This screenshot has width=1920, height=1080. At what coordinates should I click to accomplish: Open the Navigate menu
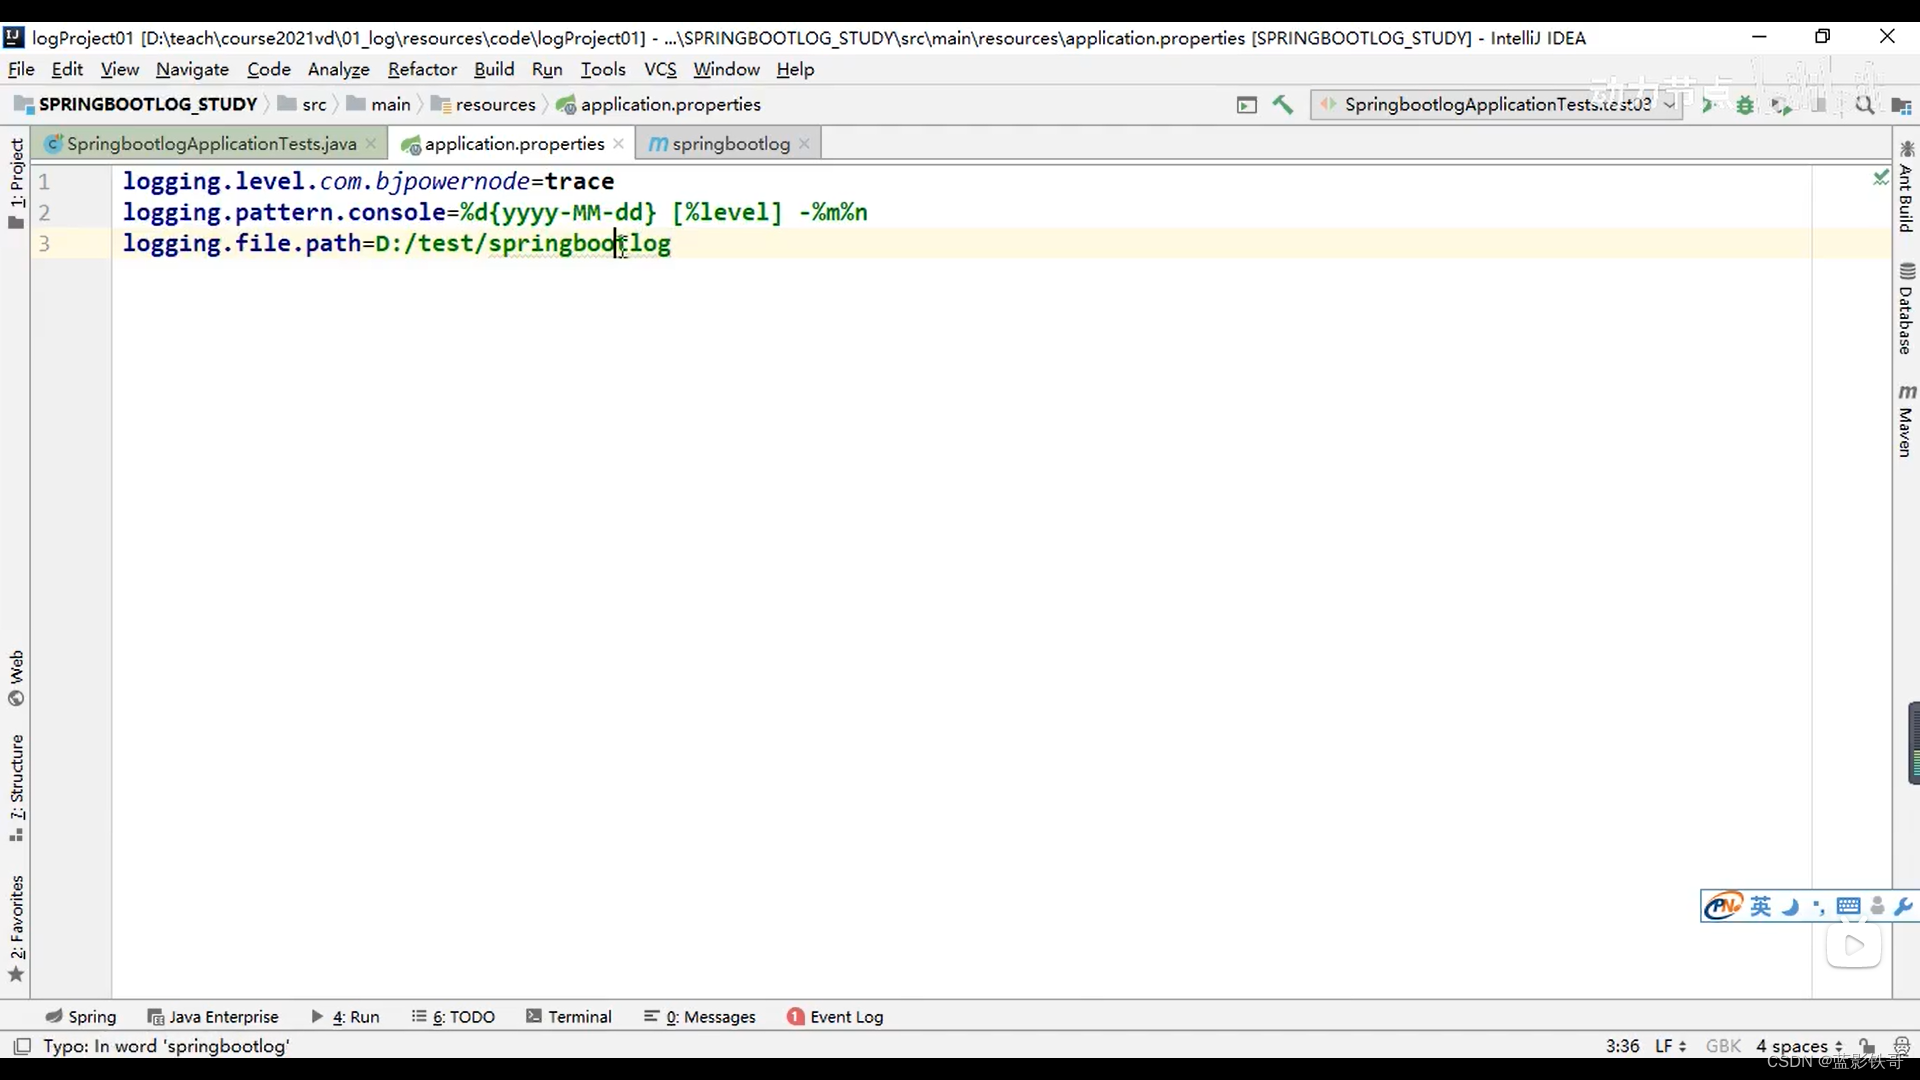pyautogui.click(x=192, y=69)
